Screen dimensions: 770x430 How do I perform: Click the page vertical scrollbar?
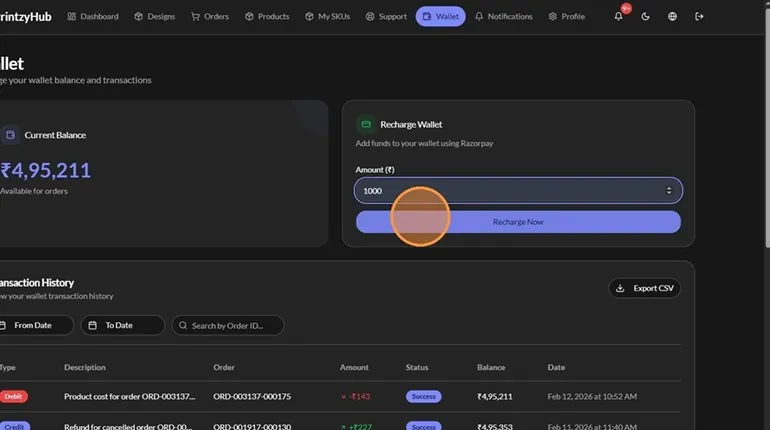coord(768,128)
